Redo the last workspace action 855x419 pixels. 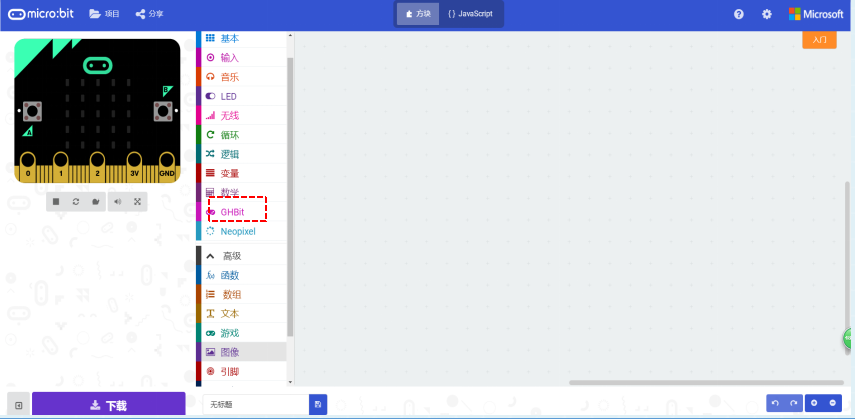(794, 403)
